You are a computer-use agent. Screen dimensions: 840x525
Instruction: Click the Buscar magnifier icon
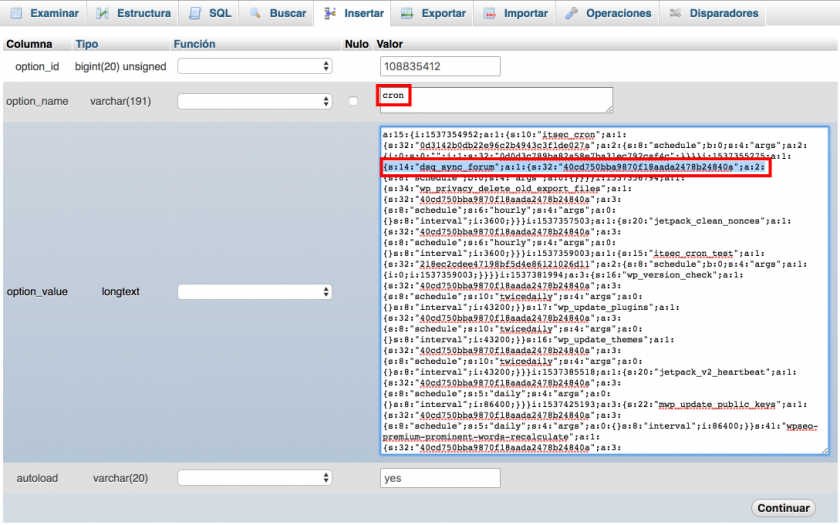point(255,14)
